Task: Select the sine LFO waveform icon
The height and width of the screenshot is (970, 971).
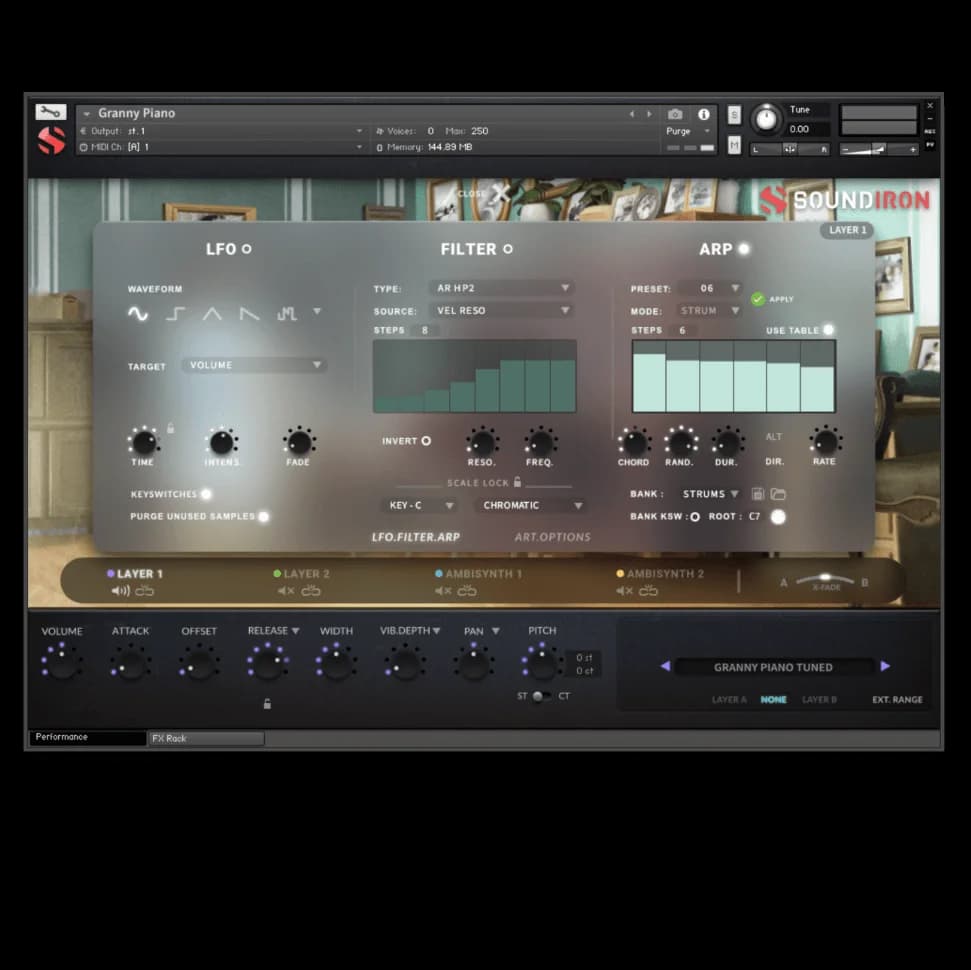Action: pos(138,314)
